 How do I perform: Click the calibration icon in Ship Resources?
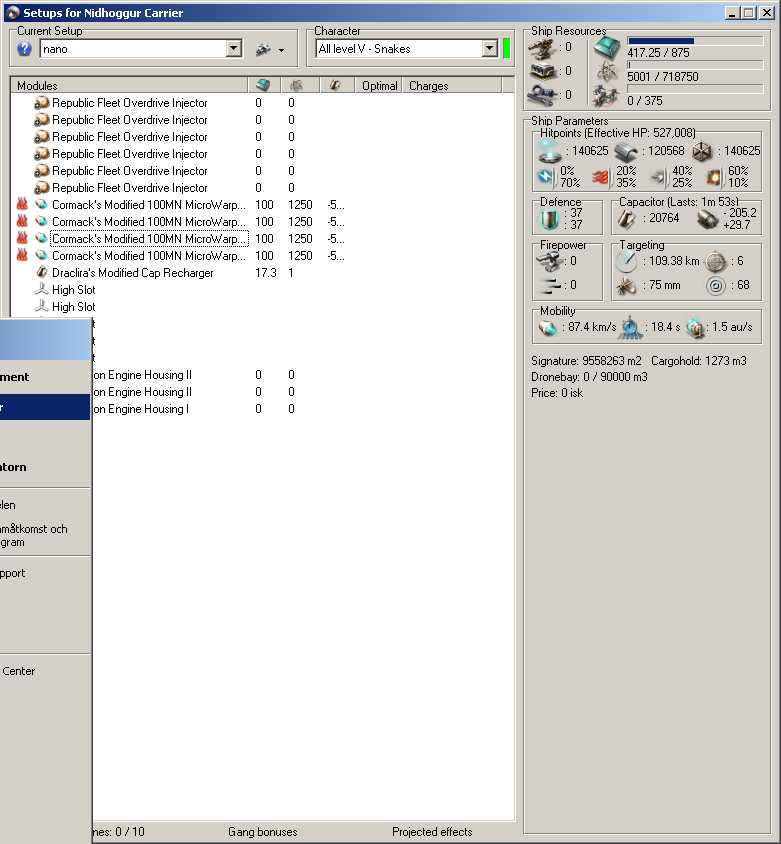click(x=542, y=95)
